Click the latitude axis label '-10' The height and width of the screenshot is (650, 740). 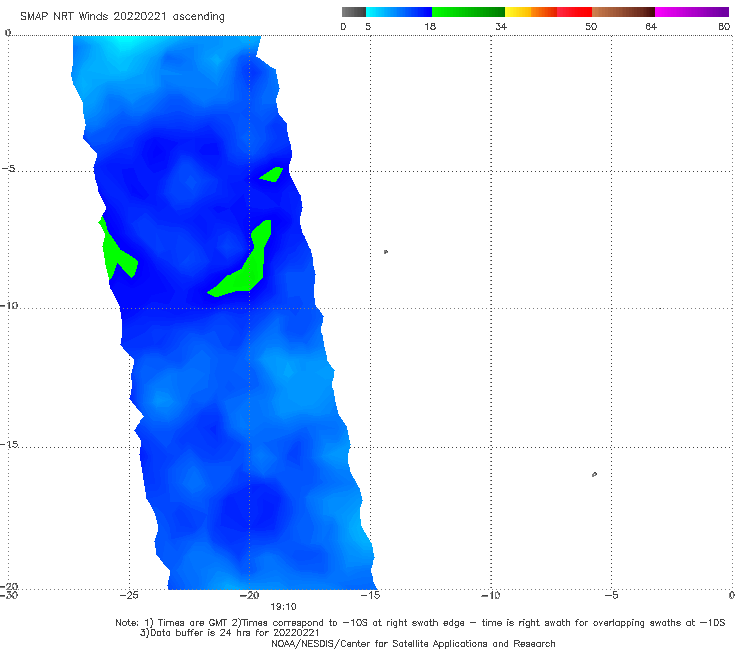click(9, 305)
